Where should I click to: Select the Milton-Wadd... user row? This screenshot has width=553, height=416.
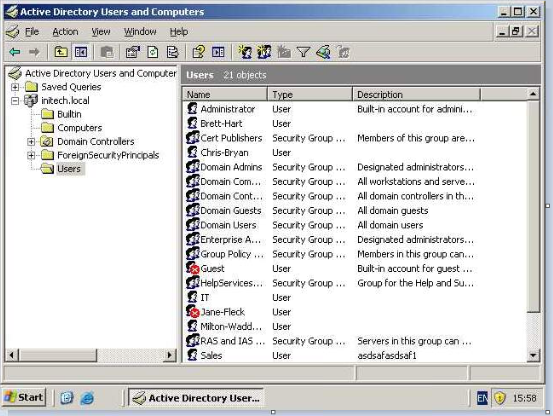[355, 326]
